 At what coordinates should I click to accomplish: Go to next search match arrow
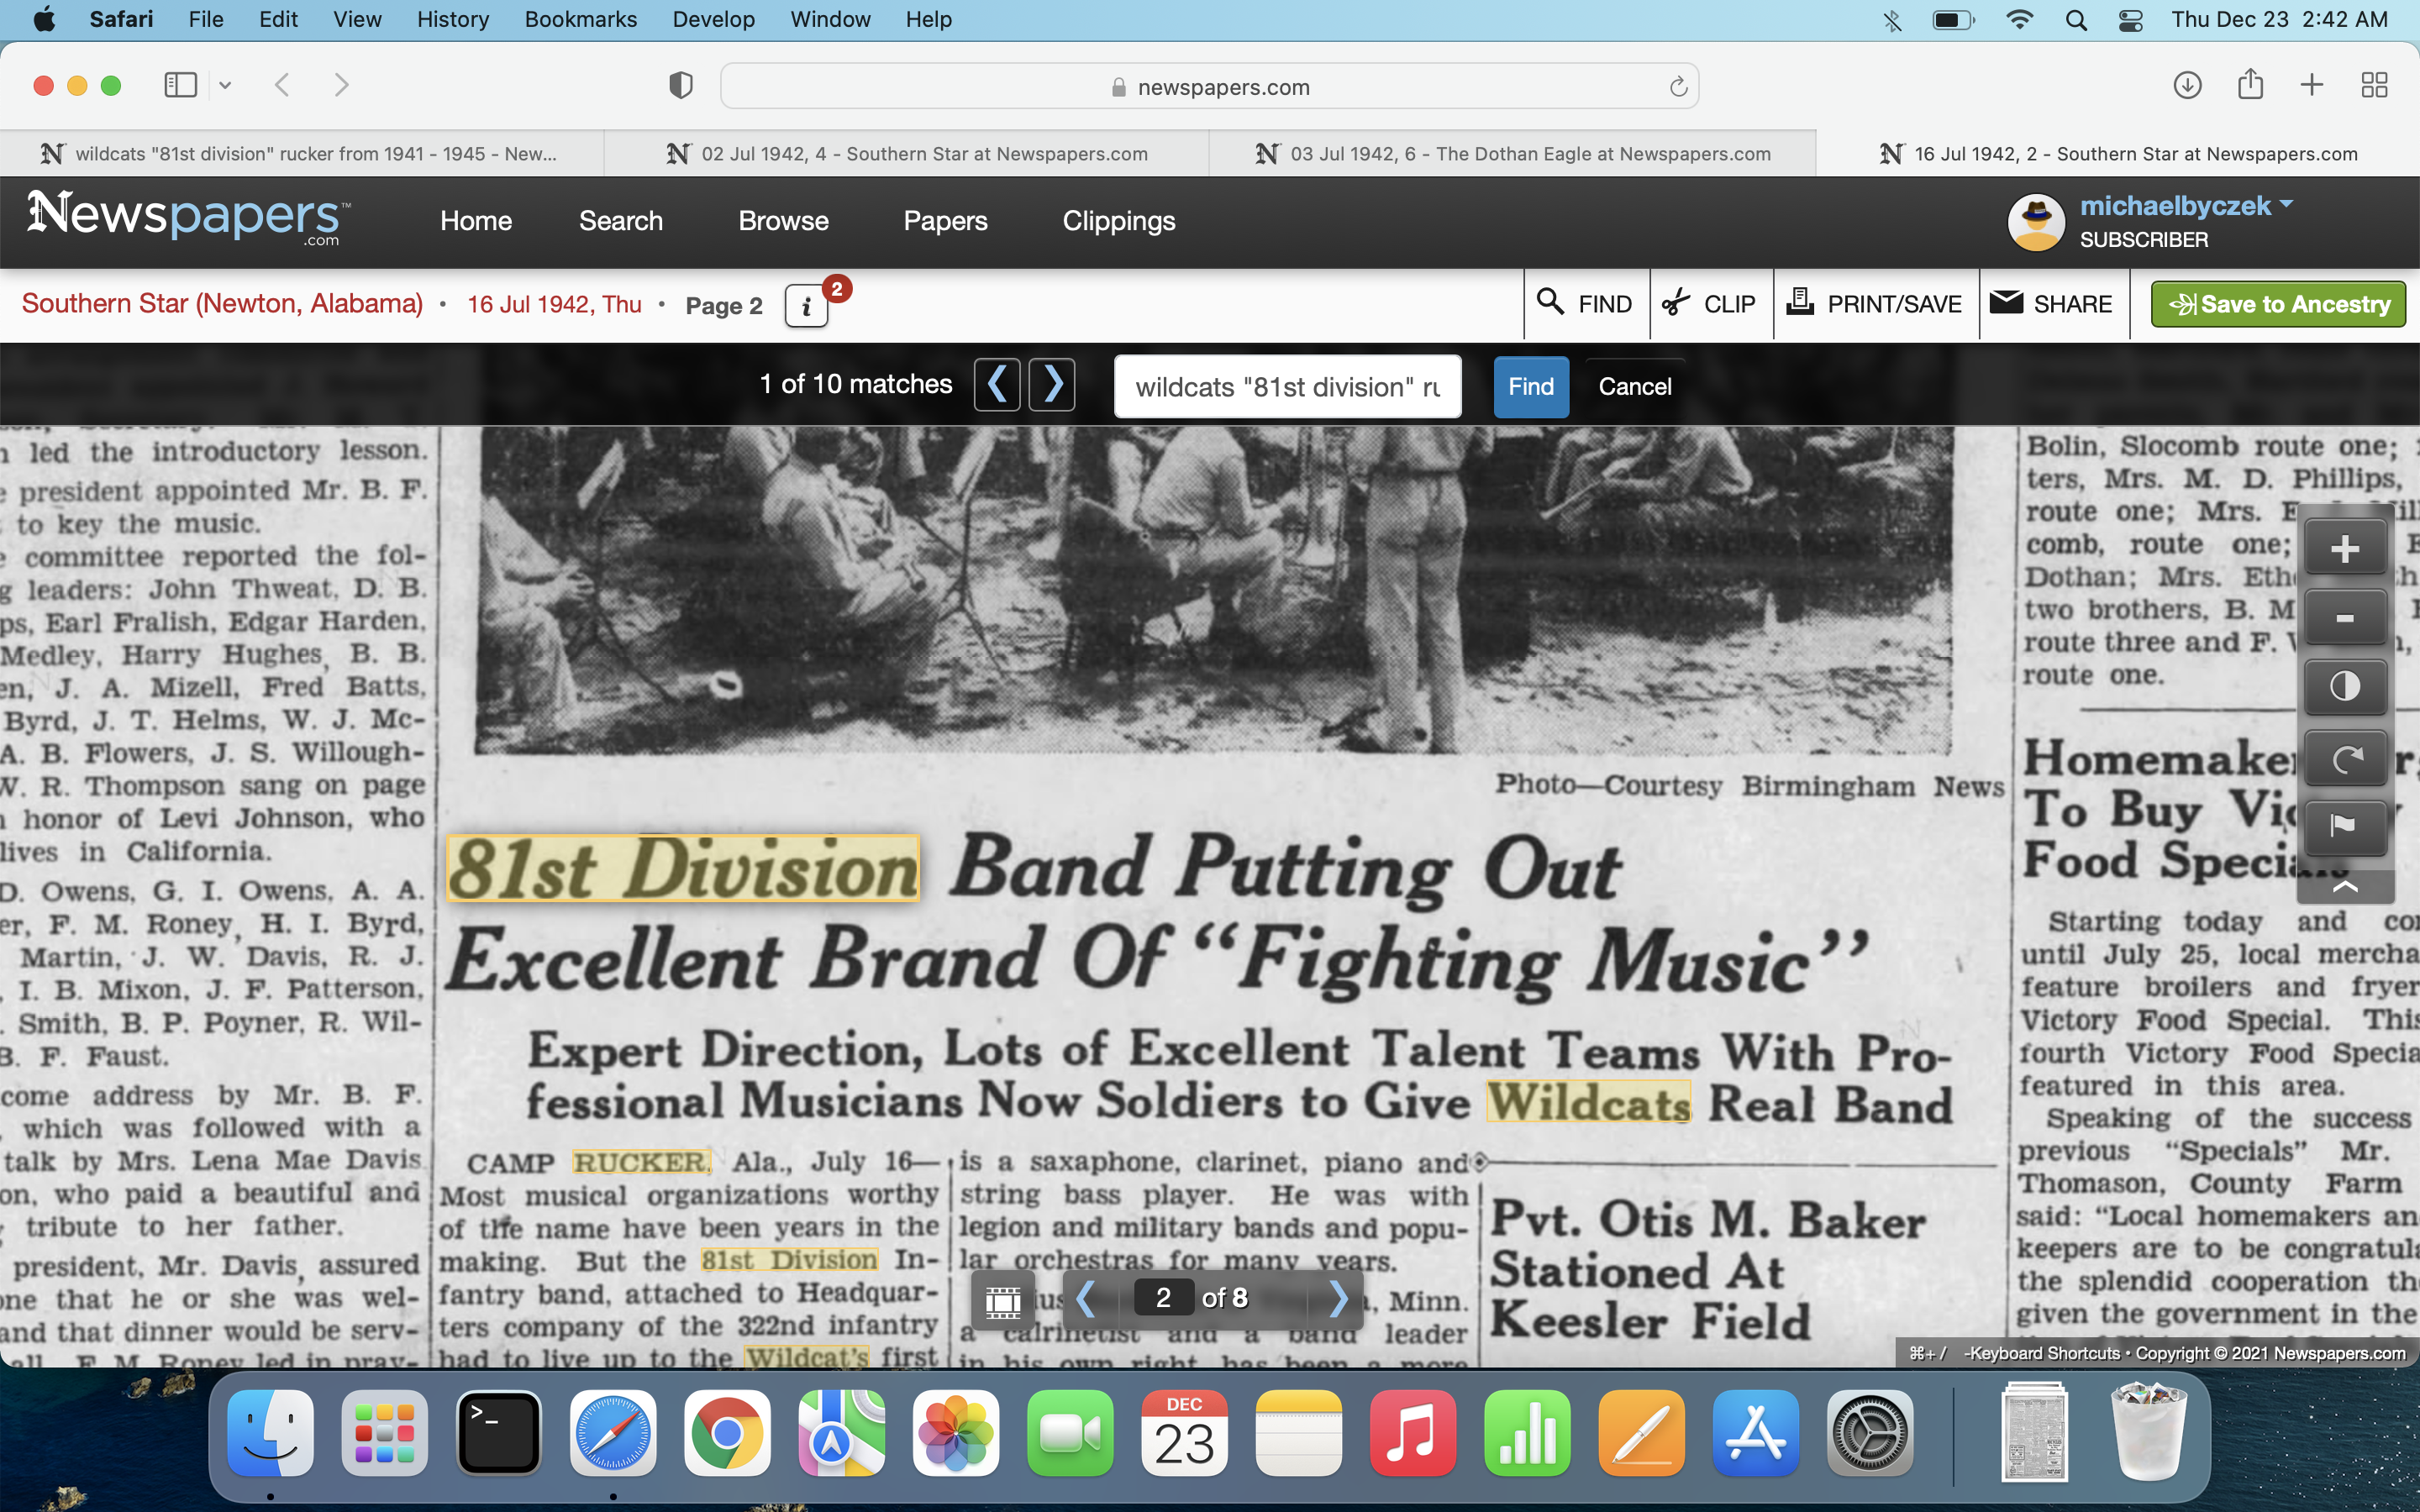point(1052,385)
